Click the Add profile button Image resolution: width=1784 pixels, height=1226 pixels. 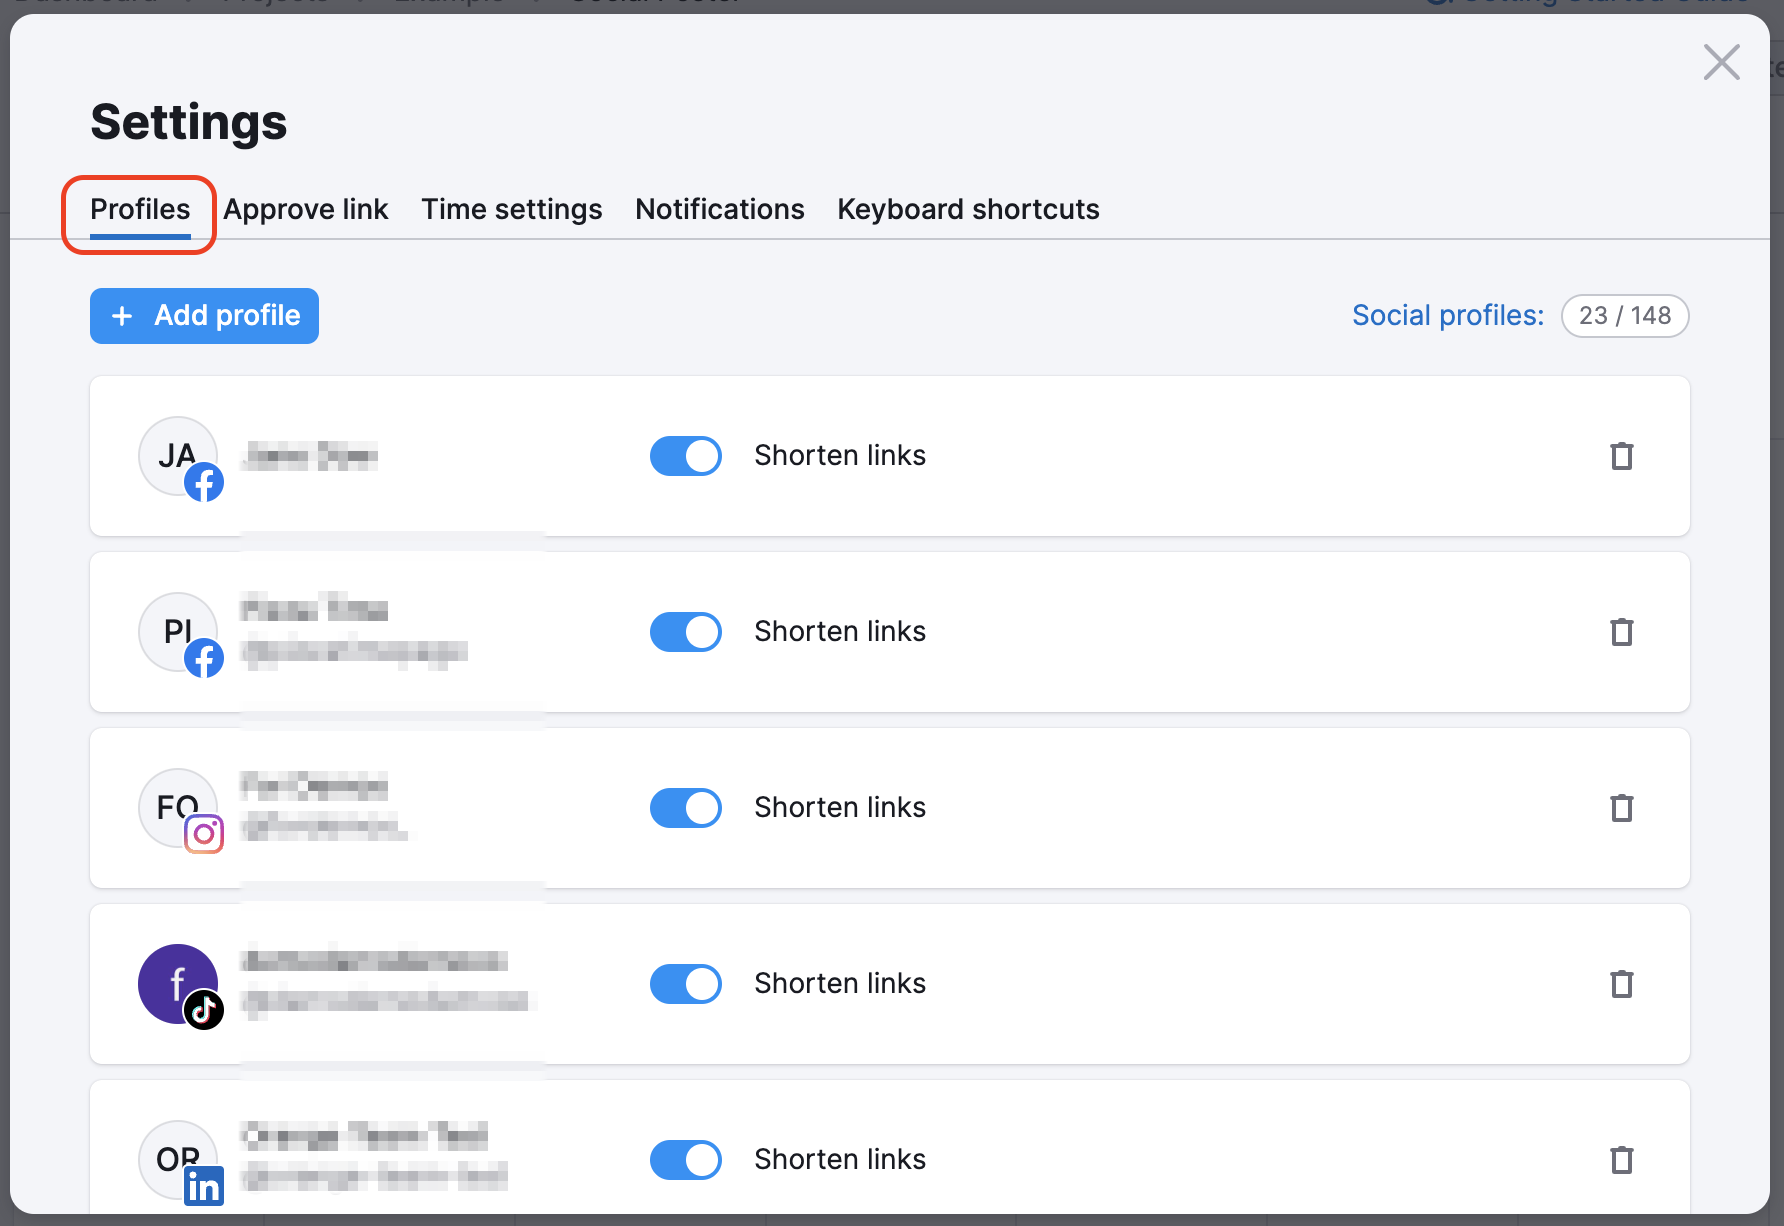click(204, 315)
